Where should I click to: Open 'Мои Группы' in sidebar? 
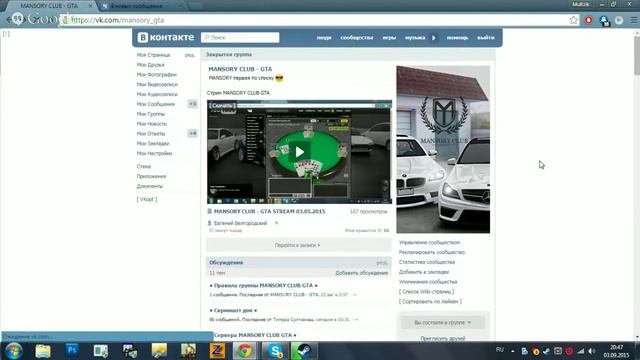(x=151, y=114)
